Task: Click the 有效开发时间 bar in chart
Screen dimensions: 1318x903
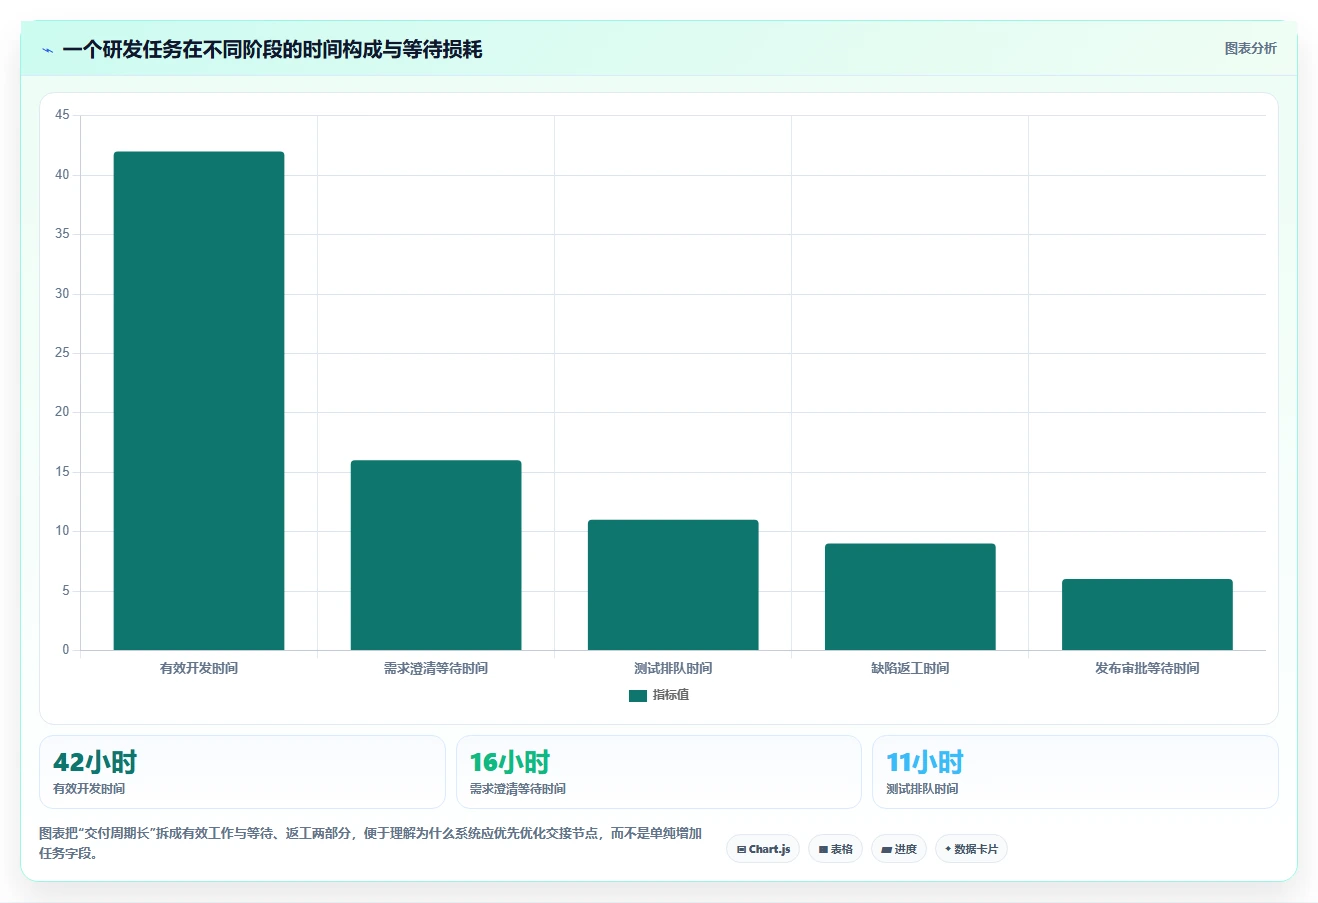Action: (199, 401)
